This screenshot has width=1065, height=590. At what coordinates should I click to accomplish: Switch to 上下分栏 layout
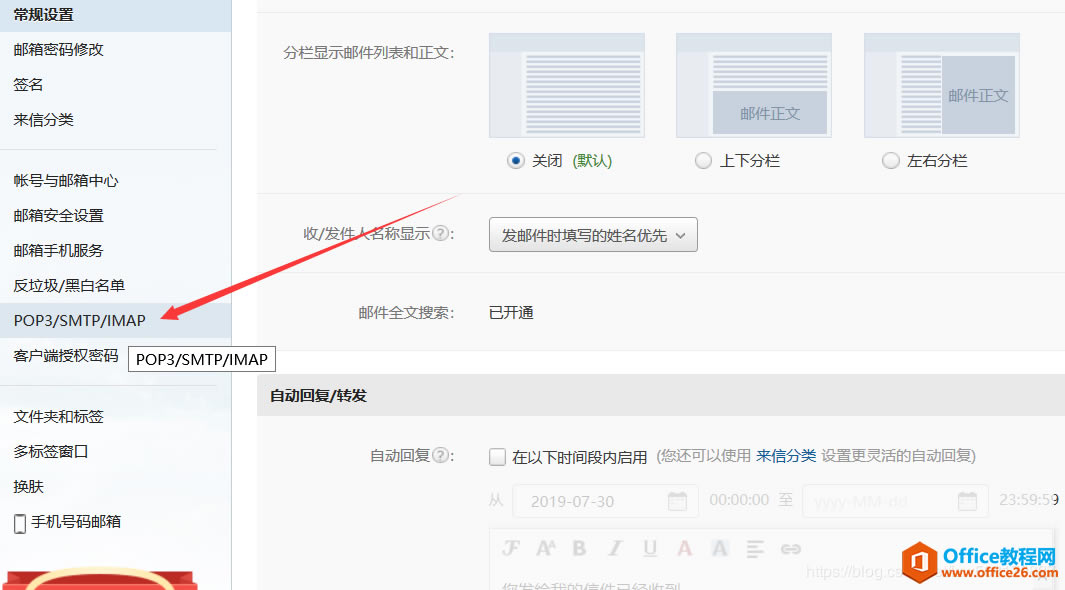703,160
